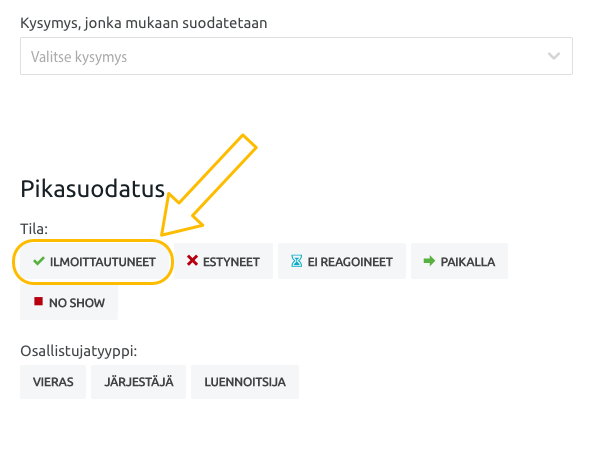Click green arrow icon on Paikalla
The image size is (602, 465).
click(x=429, y=261)
